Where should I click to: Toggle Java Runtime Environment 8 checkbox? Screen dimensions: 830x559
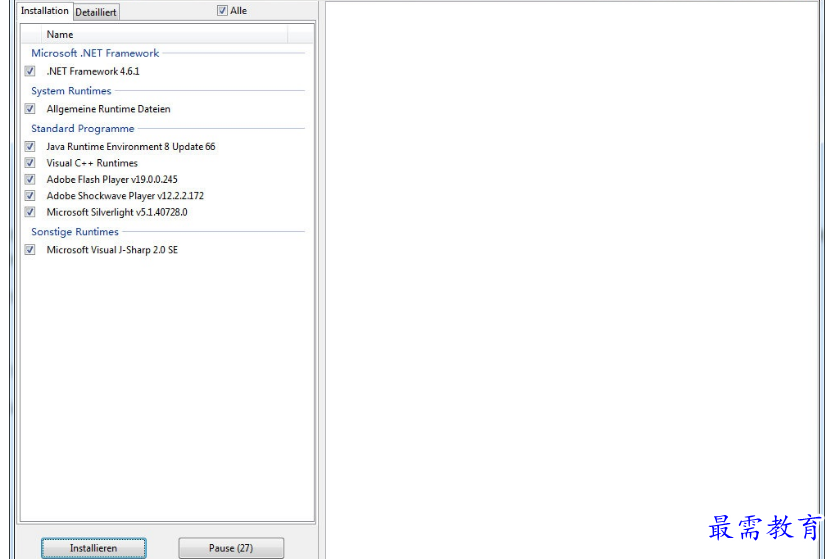(30, 146)
